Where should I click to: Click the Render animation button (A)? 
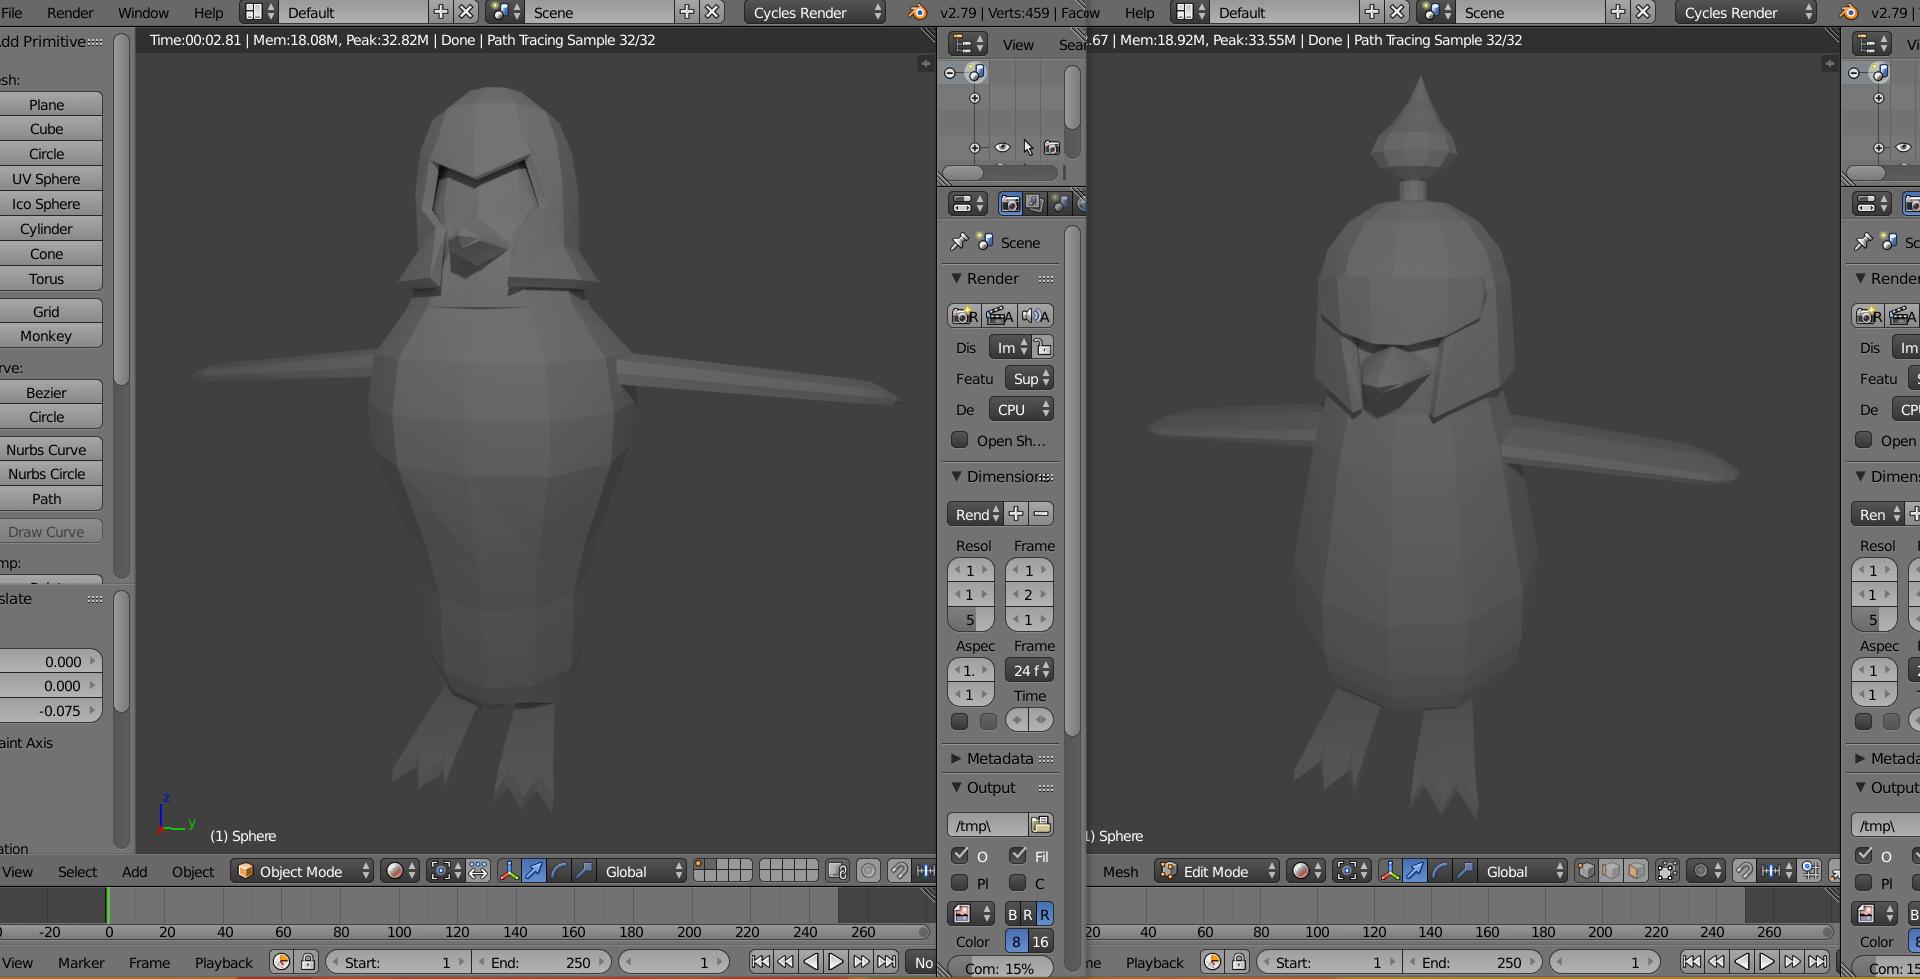click(1000, 316)
